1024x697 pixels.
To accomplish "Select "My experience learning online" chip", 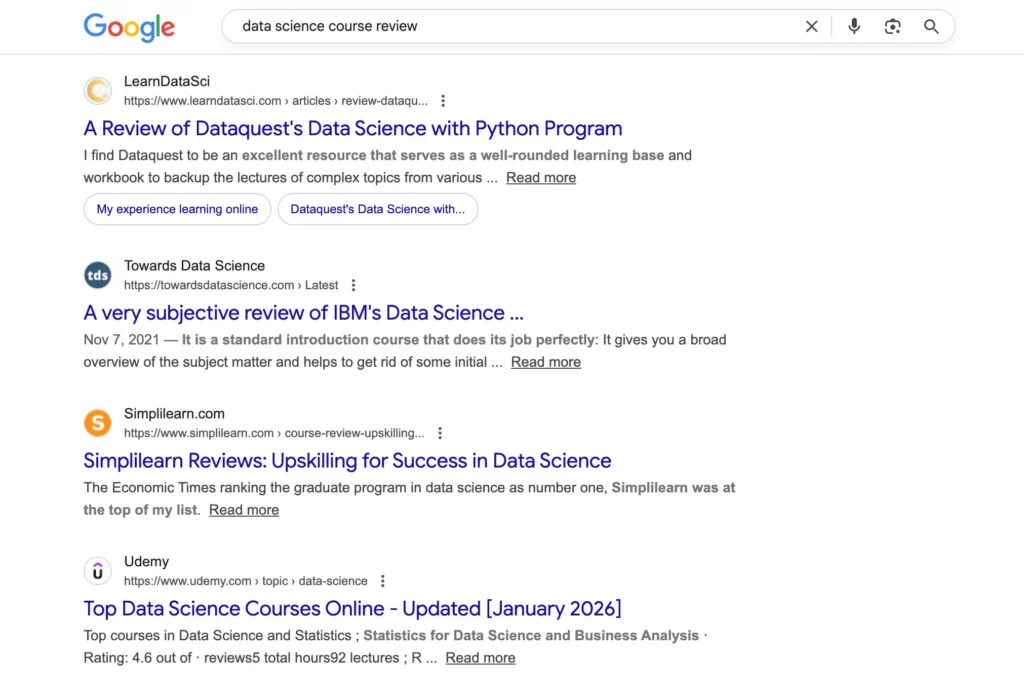I will pyautogui.click(x=177, y=209).
